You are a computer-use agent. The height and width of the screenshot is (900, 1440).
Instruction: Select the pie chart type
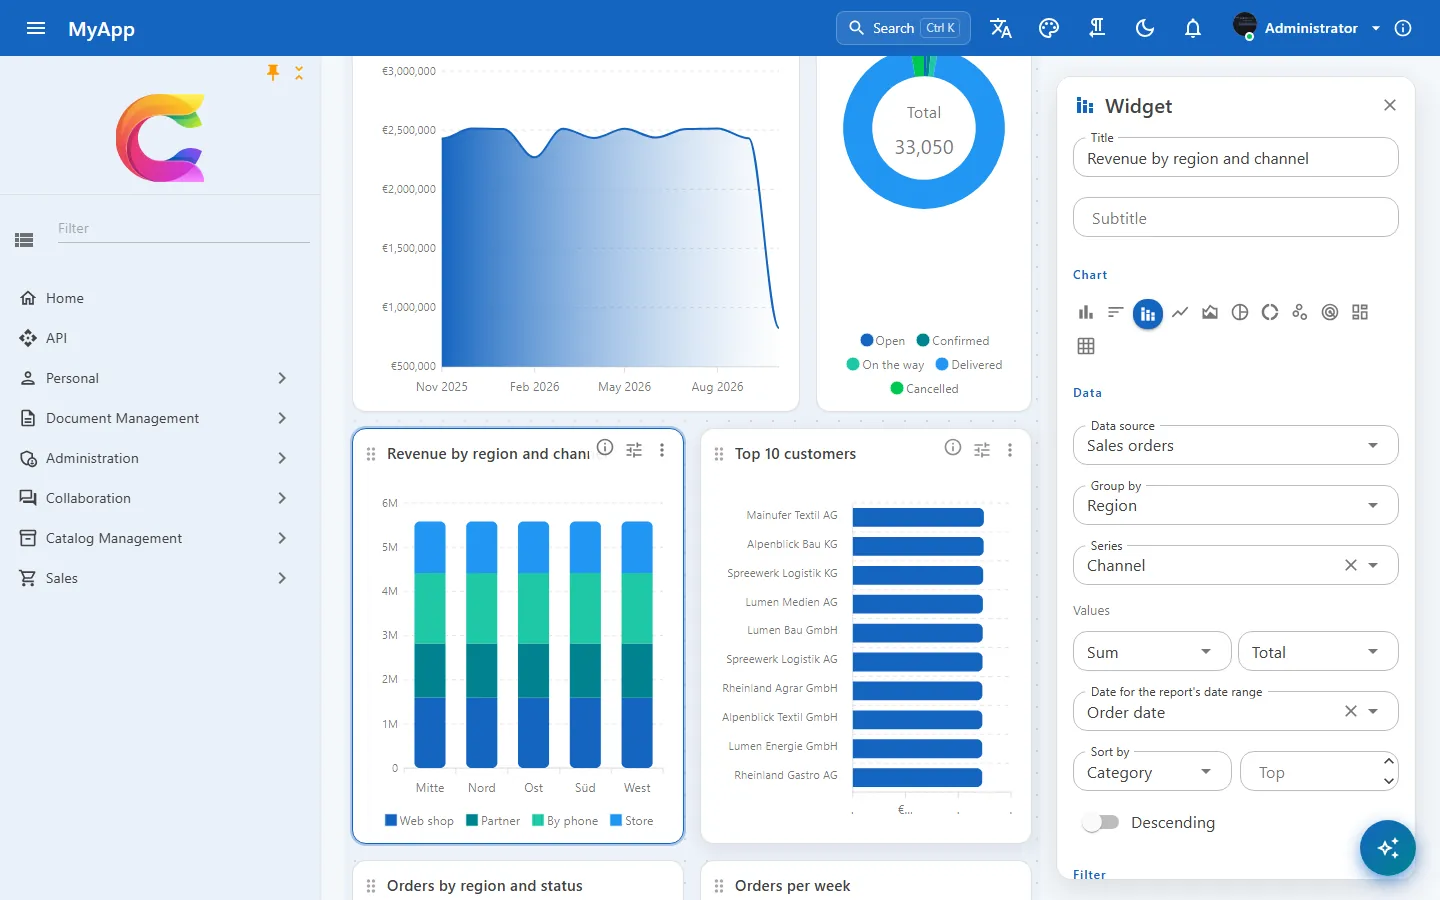(1240, 313)
